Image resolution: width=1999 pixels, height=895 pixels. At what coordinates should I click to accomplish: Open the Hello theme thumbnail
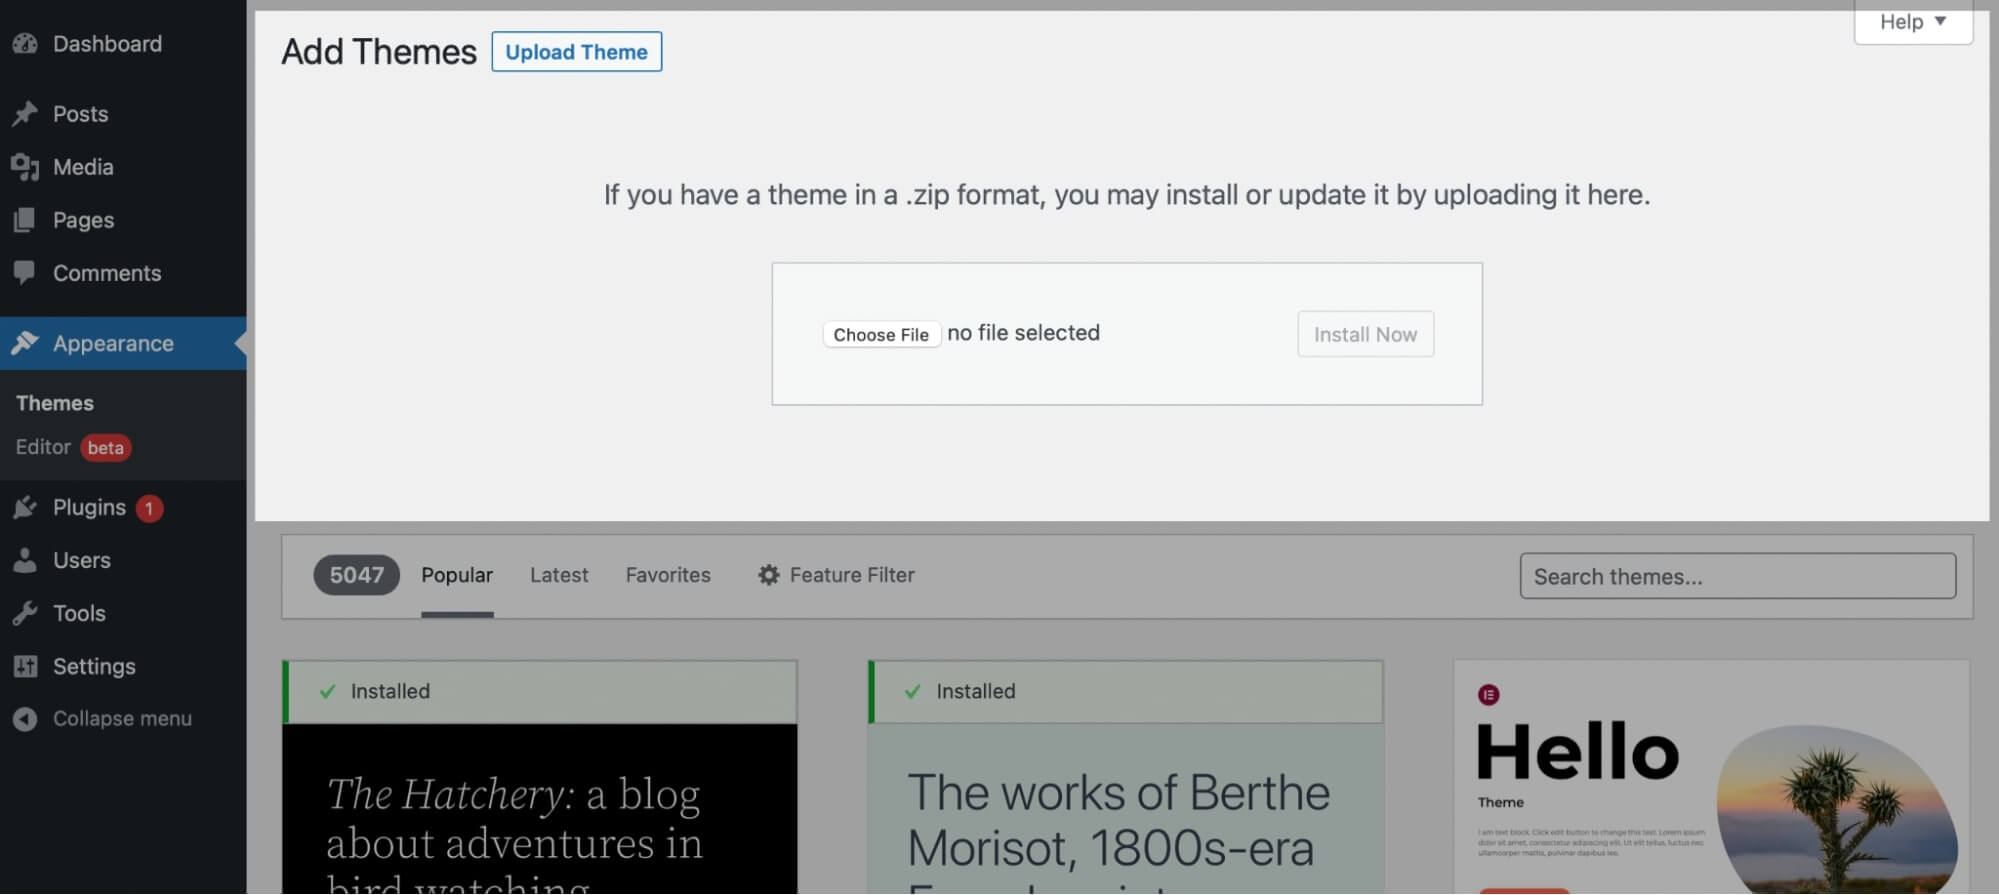click(1712, 777)
